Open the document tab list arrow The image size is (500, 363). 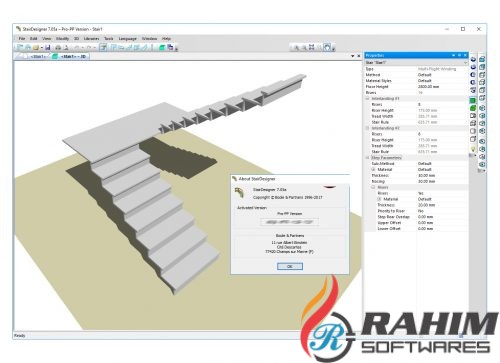click(x=353, y=56)
